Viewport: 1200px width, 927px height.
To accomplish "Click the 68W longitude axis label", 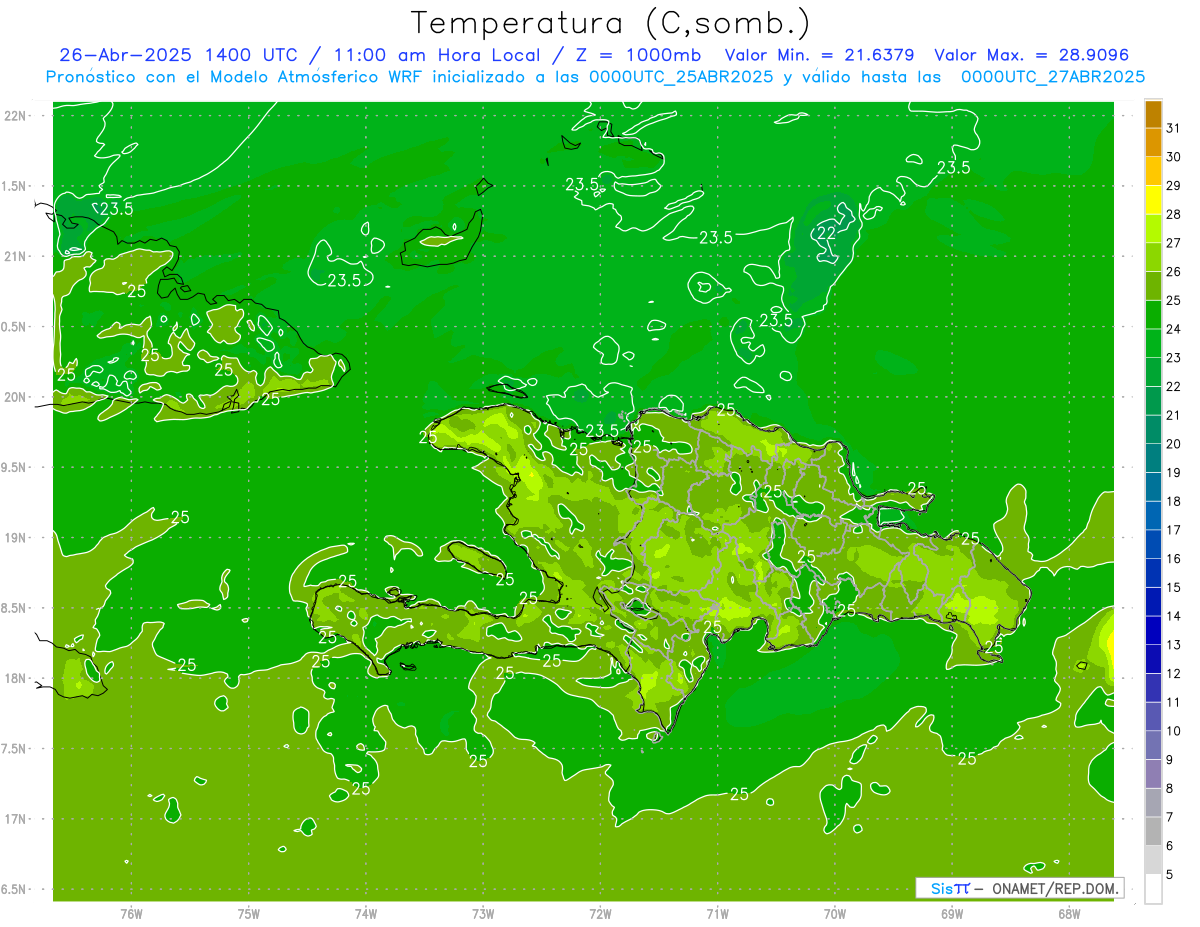I will click(x=1069, y=914).
